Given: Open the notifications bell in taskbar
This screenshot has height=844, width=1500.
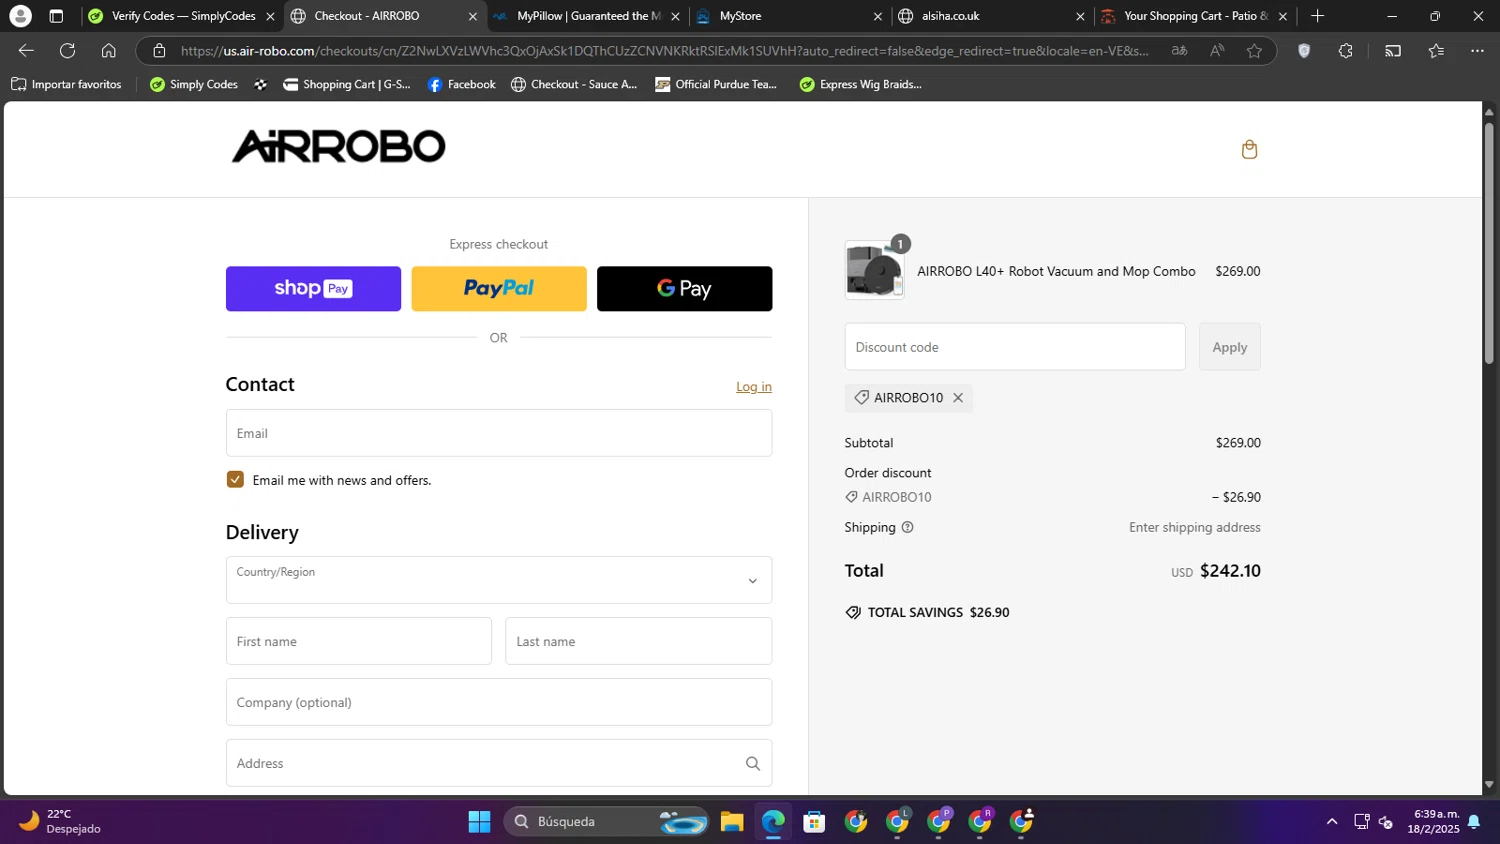Looking at the screenshot, I should [x=1473, y=822].
